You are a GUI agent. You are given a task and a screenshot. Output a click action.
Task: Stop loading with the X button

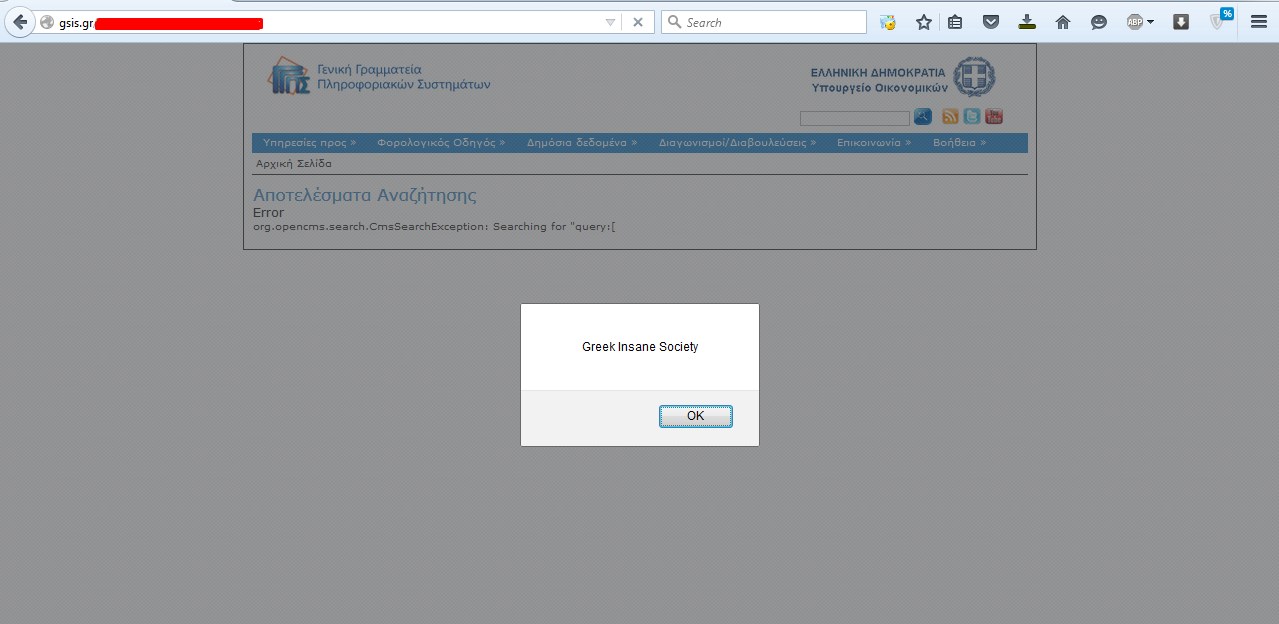tap(638, 22)
